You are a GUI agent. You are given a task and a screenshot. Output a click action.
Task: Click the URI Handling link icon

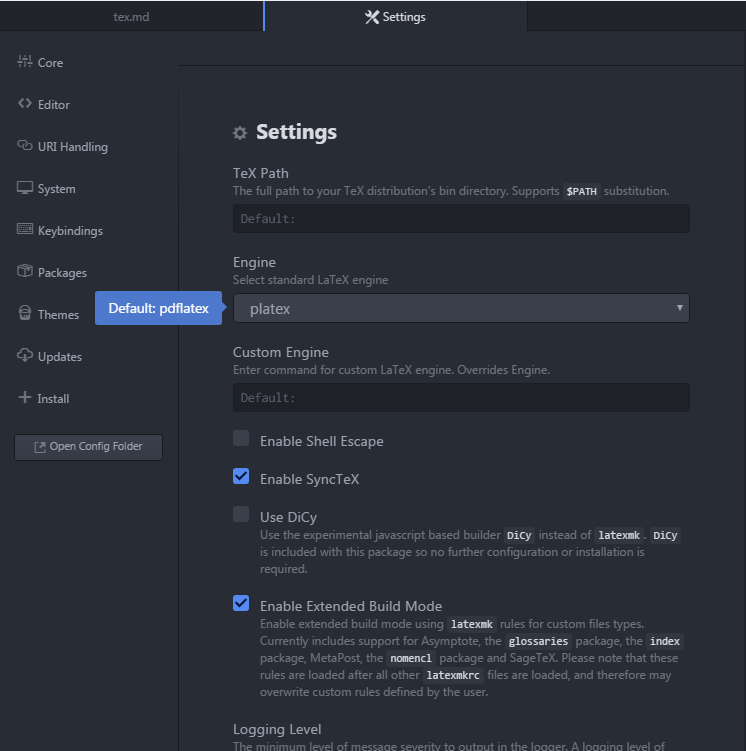point(25,146)
